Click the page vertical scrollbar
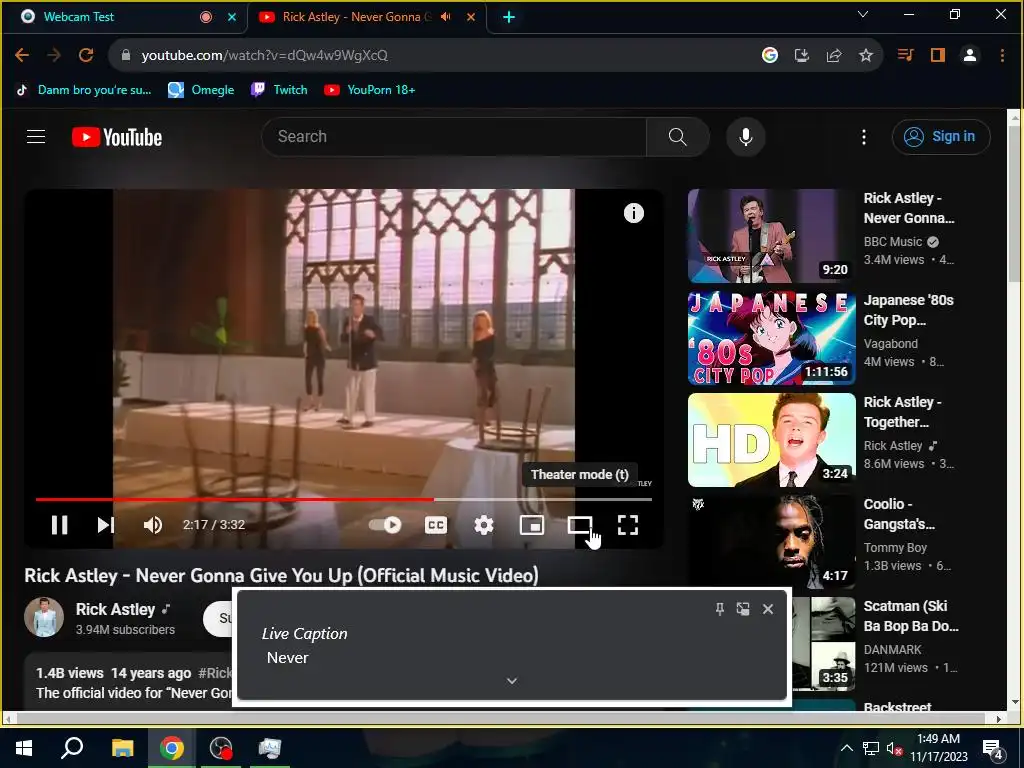The height and width of the screenshot is (768, 1024). coord(1014,204)
